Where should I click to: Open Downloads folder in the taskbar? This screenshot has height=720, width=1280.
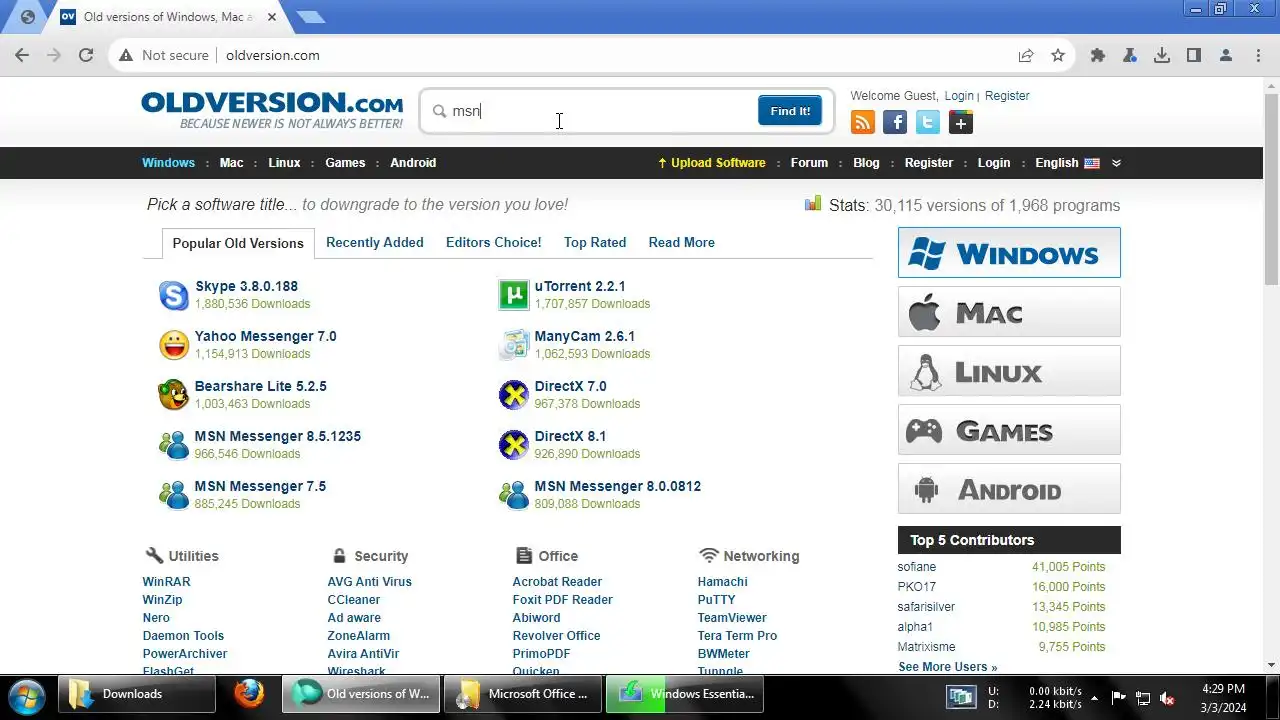point(137,694)
